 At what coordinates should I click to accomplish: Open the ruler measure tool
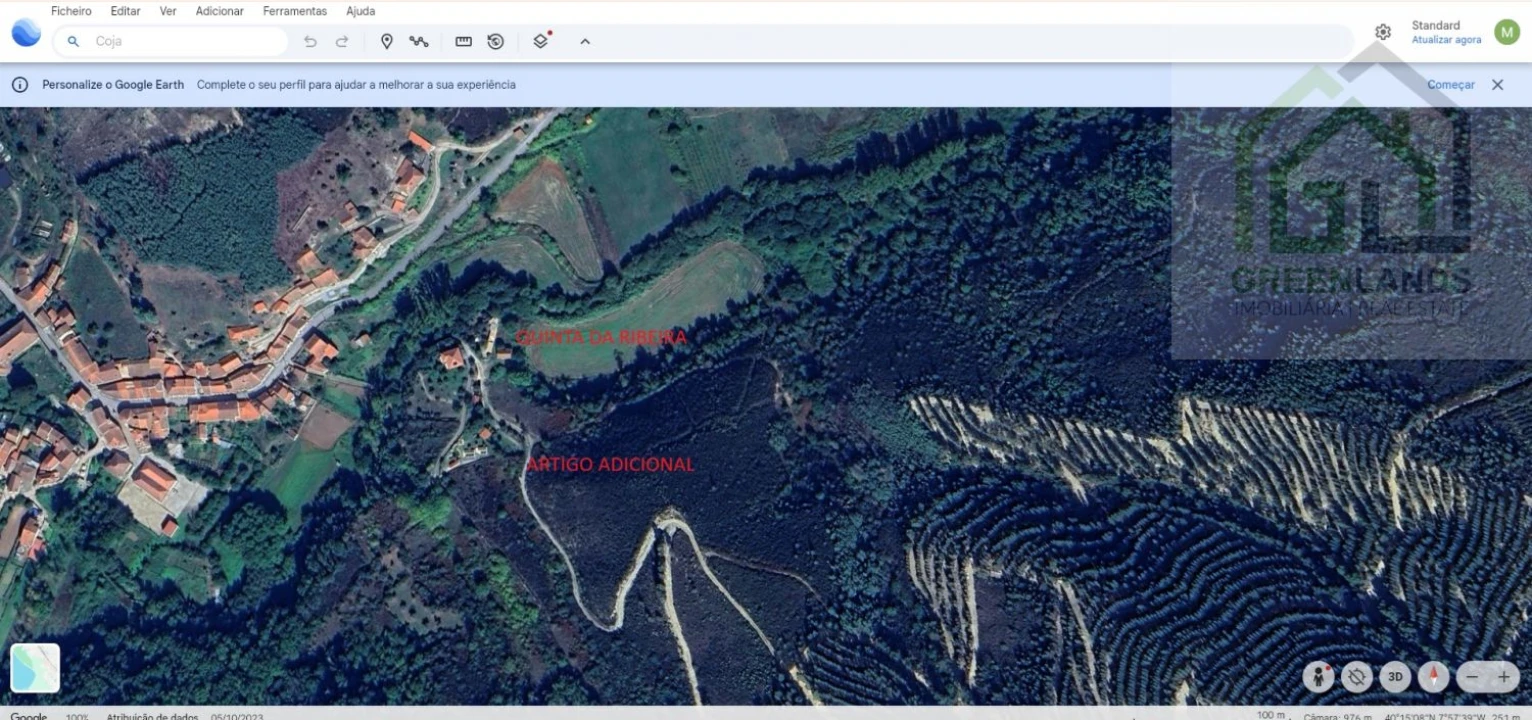coord(463,41)
